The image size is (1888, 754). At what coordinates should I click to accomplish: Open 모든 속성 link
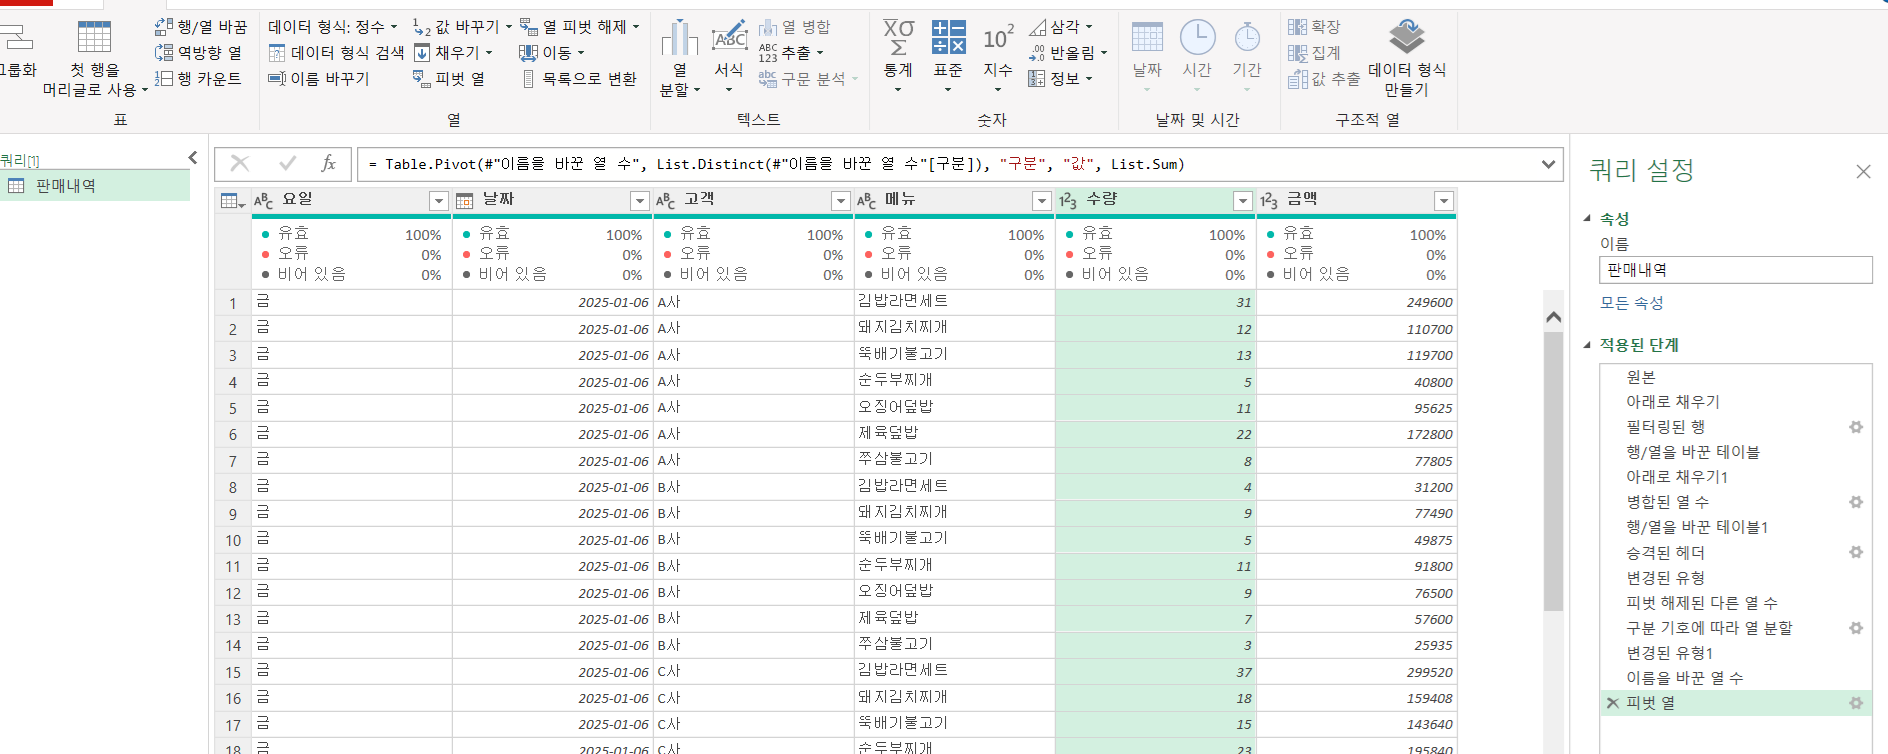click(x=1631, y=303)
